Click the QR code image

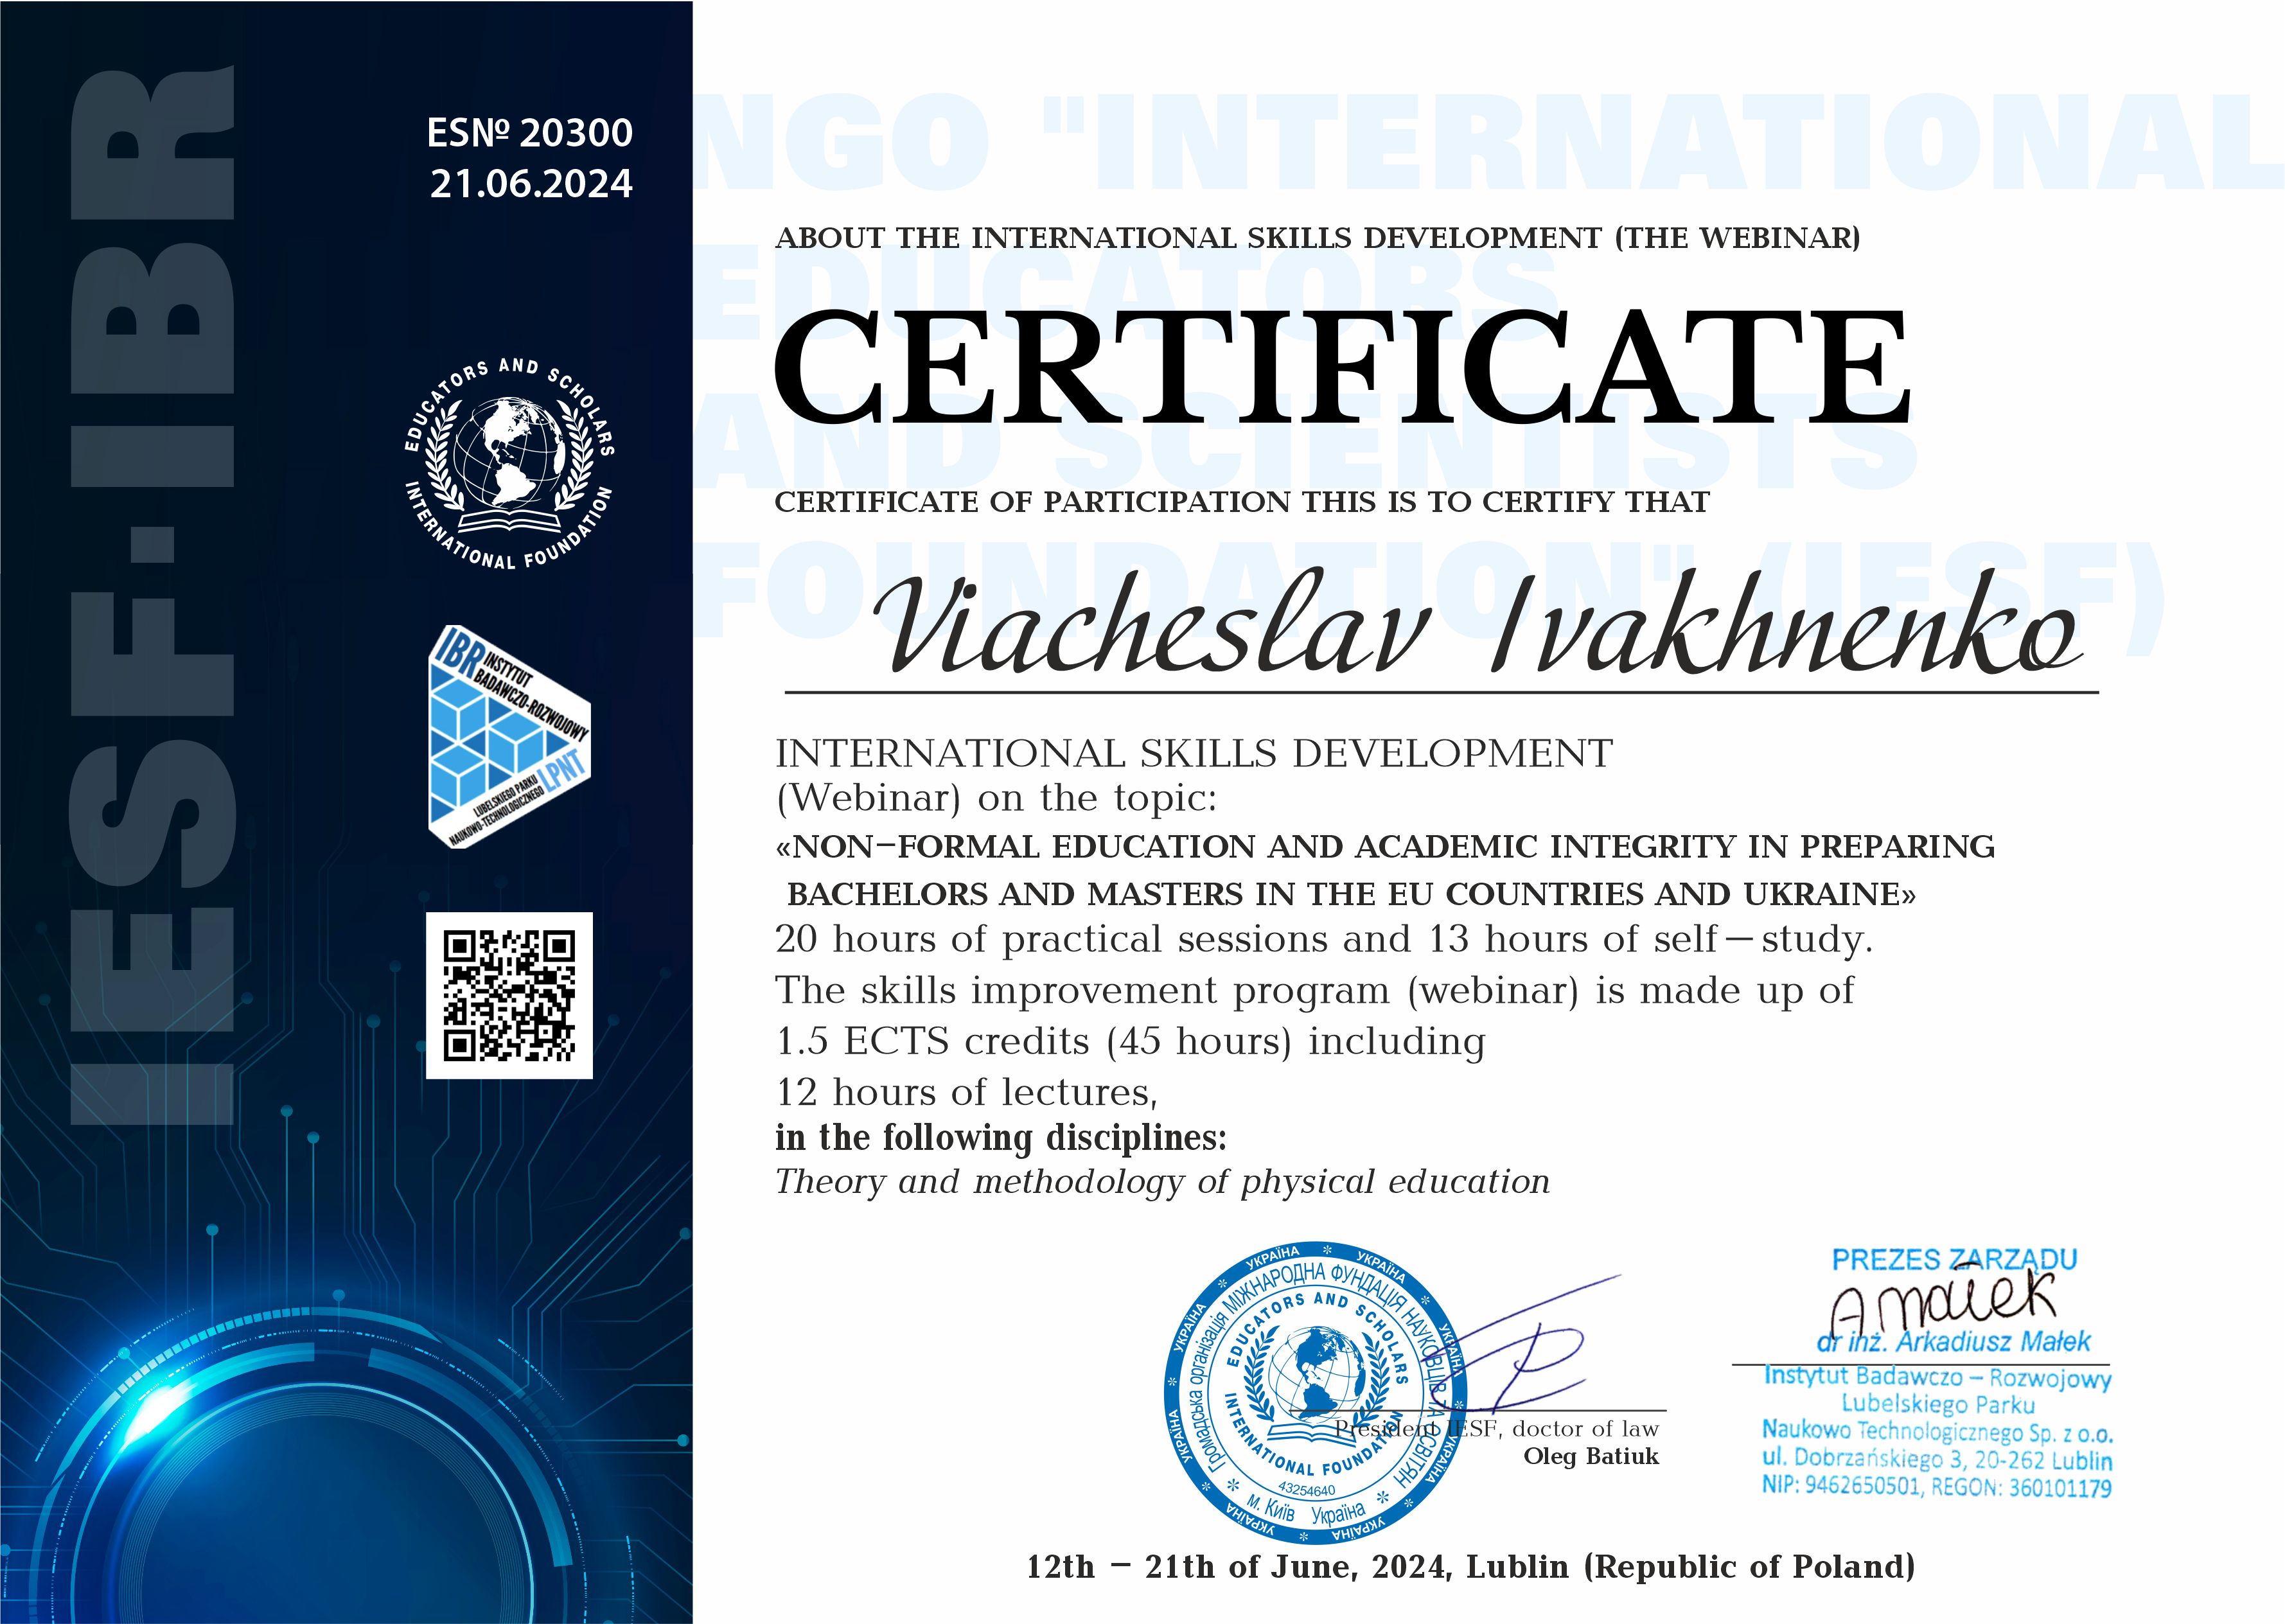click(x=509, y=995)
